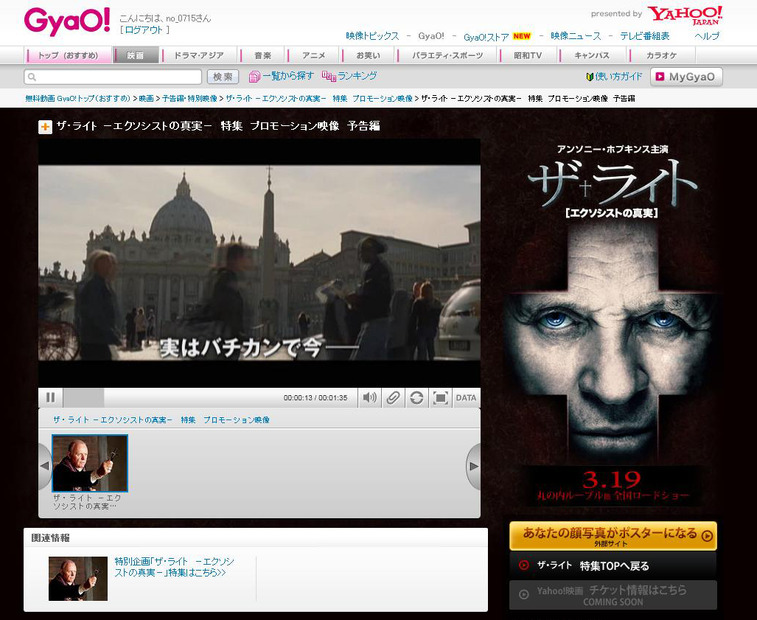757x620 pixels.
Task: Open 一覧から探す browse list
Action: point(281,76)
